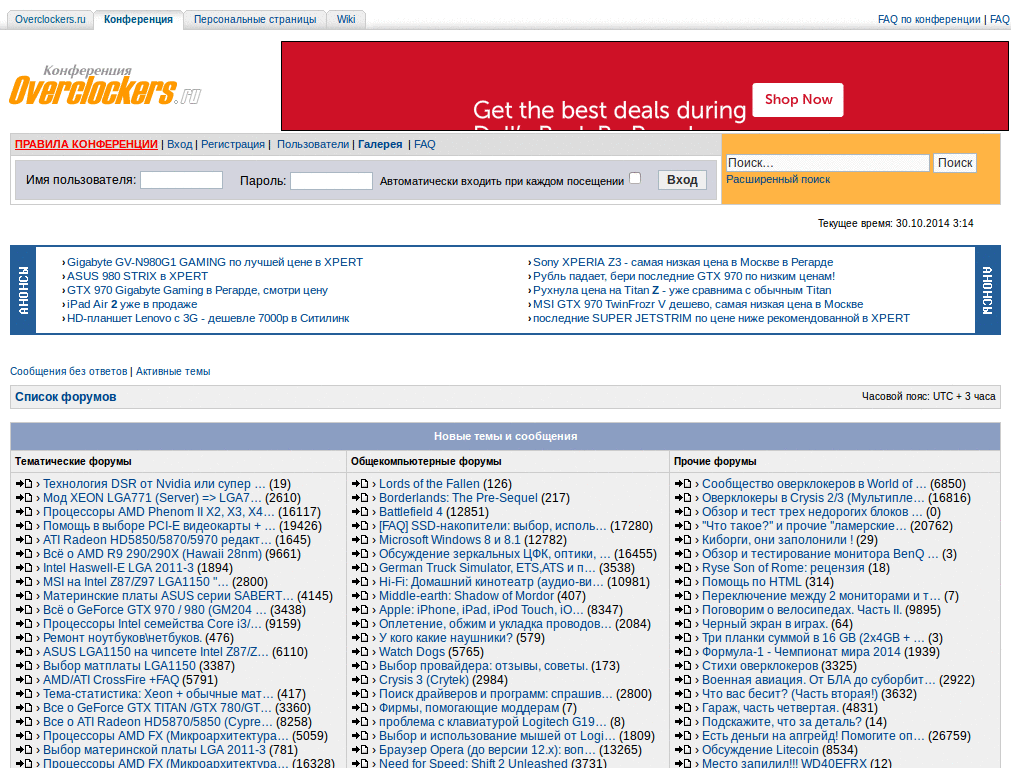Image resolution: width=1024 pixels, height=768 pixels.
Task: Open 'HD-планшет Lenovo с 3G' announcement
Action: [x=208, y=318]
